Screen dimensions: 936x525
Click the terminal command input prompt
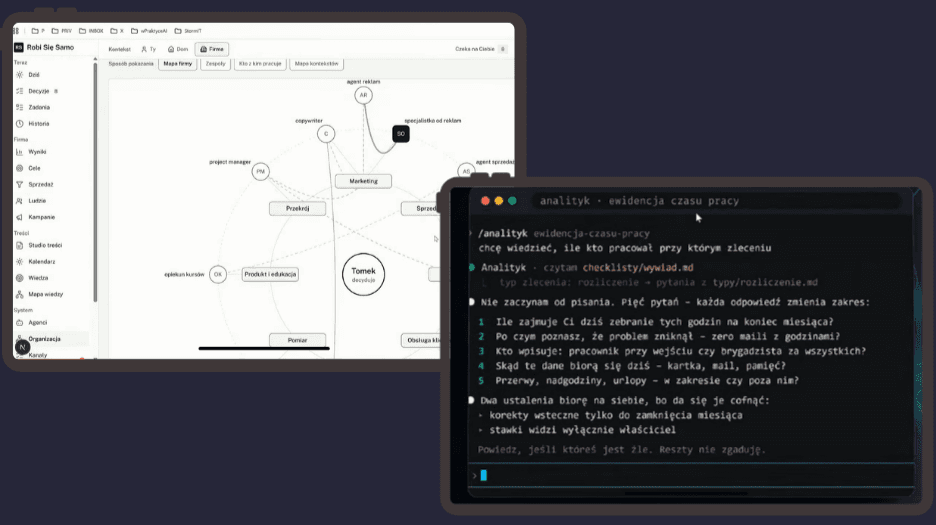pyautogui.click(x=692, y=475)
